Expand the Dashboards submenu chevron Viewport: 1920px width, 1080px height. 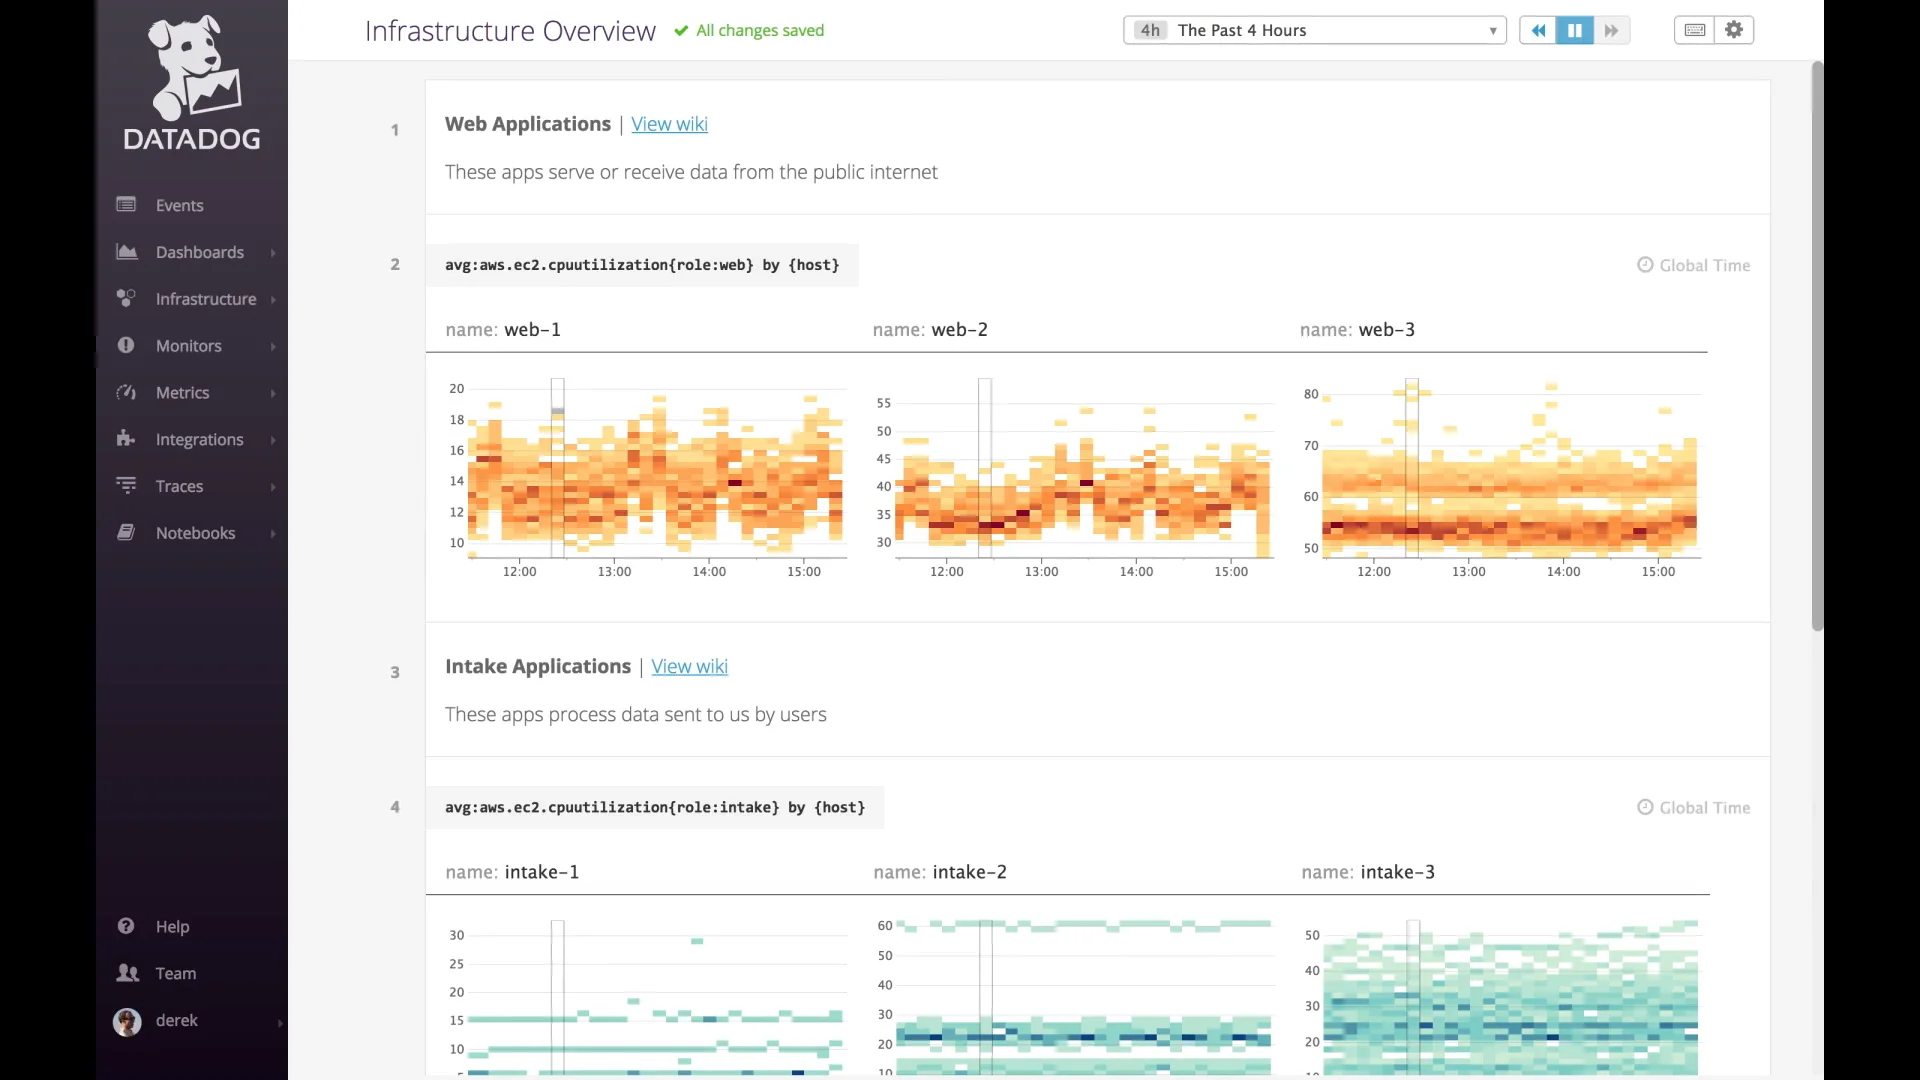(272, 252)
